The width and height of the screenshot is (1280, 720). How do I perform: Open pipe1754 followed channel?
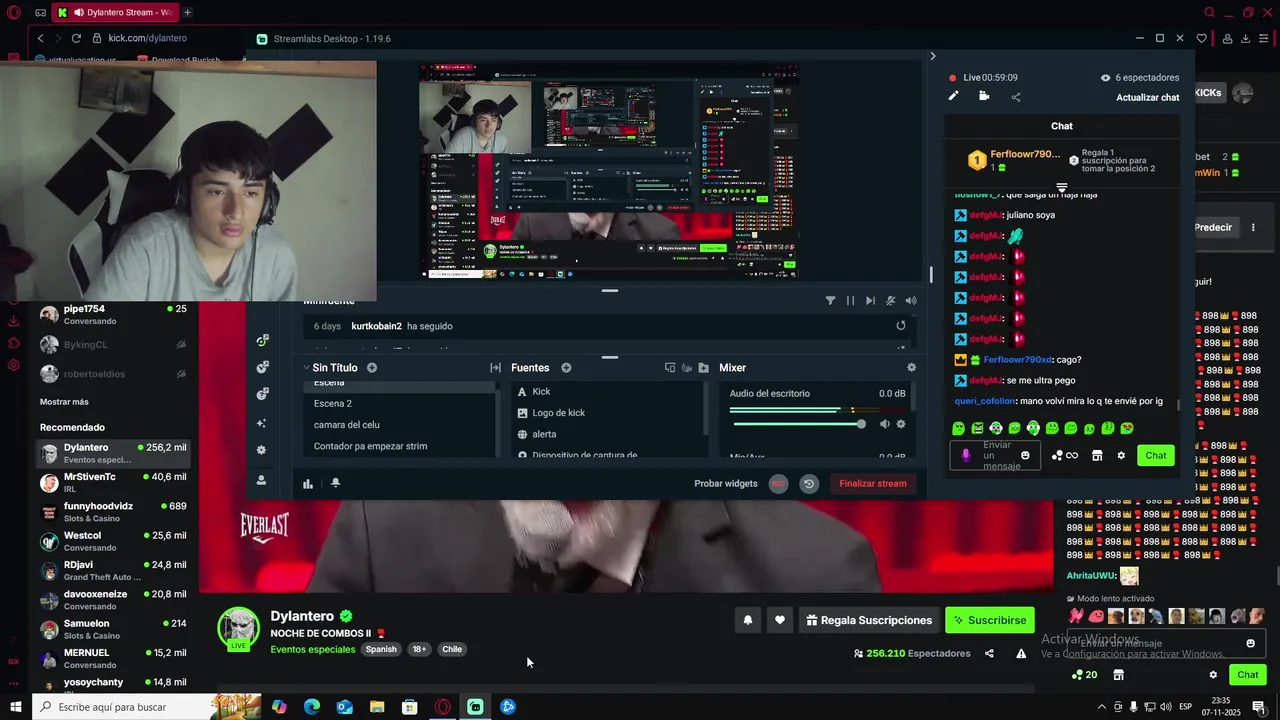point(113,314)
